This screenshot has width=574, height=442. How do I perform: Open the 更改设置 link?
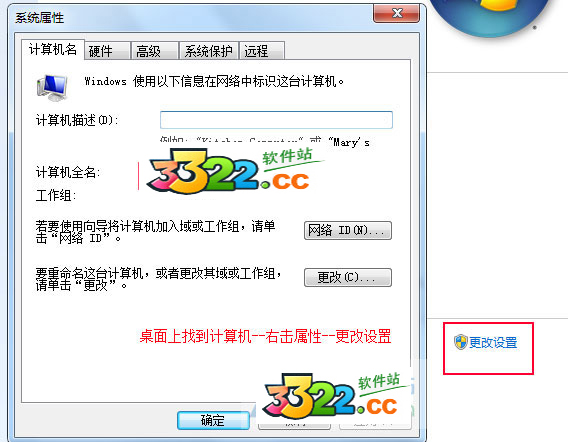tap(493, 343)
